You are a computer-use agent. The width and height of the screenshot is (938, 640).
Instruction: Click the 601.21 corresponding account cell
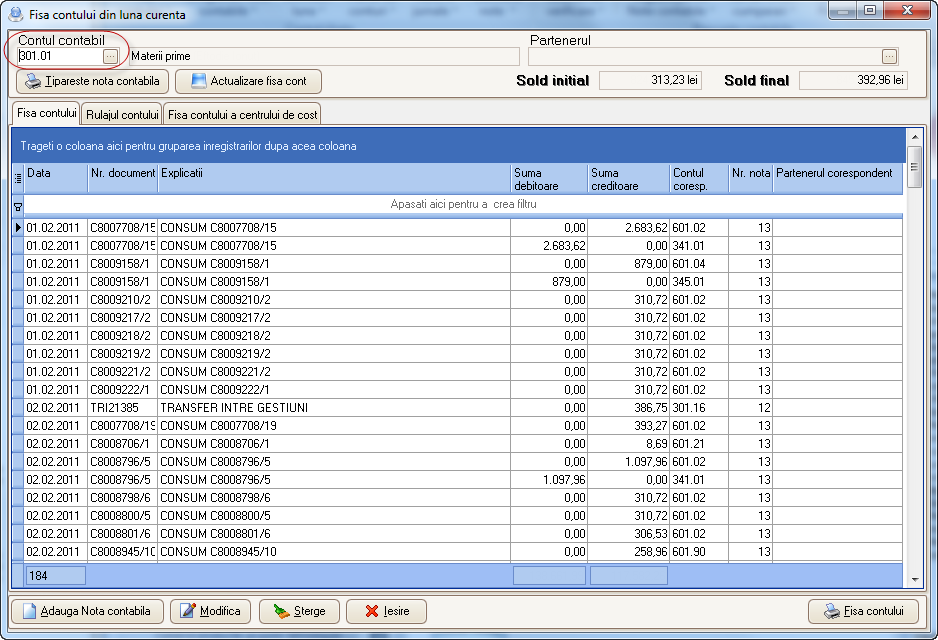pos(699,444)
